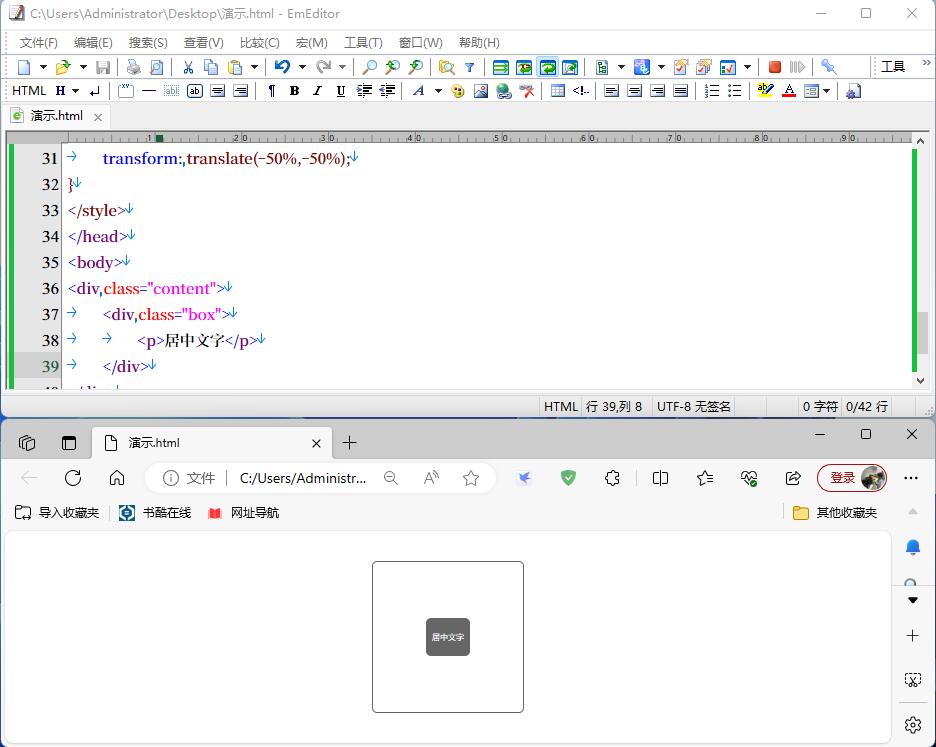Open a new tab in Edge
Viewport: 936px width, 747px height.
(349, 442)
